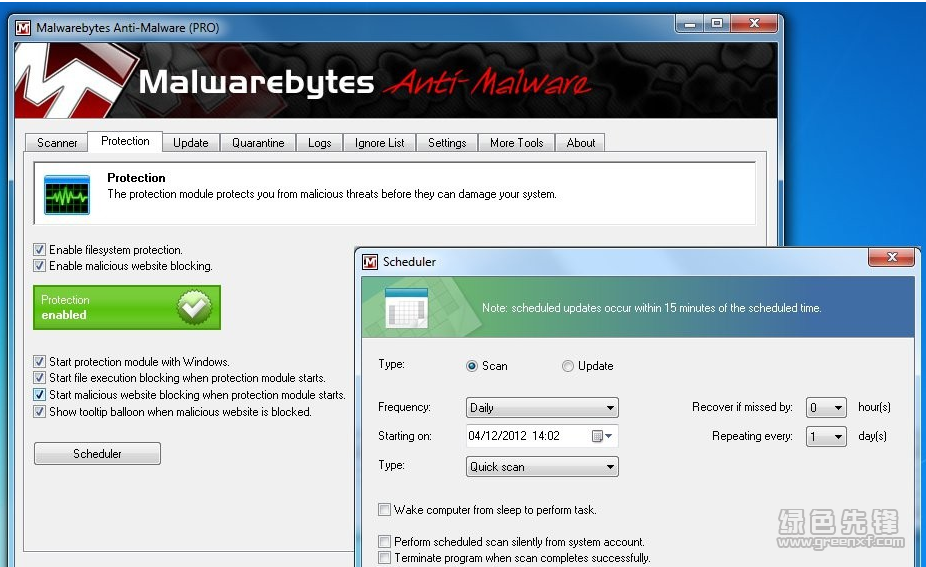The image size is (926, 567).
Task: Open the About tab
Action: pyautogui.click(x=581, y=142)
